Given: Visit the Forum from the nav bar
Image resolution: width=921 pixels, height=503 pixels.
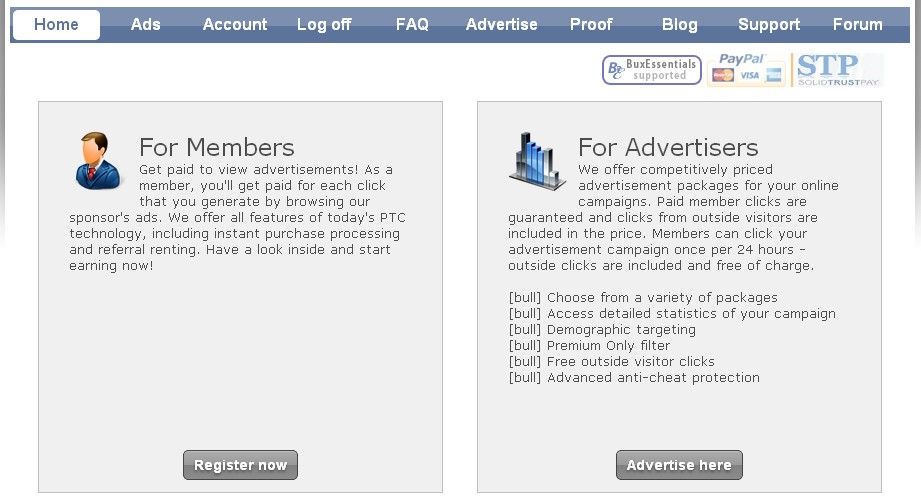Looking at the screenshot, I should click(x=858, y=25).
